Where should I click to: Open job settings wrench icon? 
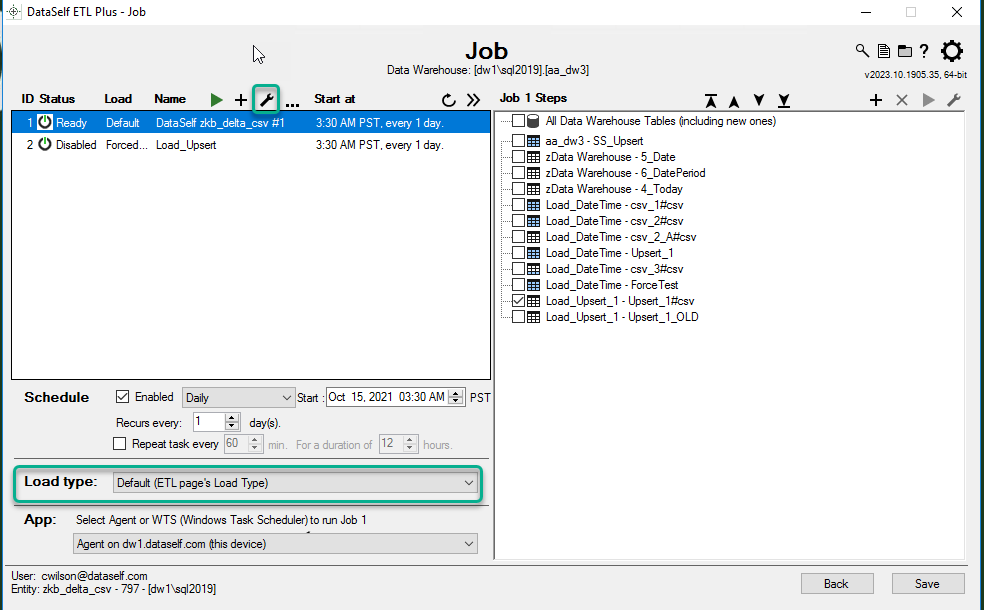coord(266,99)
